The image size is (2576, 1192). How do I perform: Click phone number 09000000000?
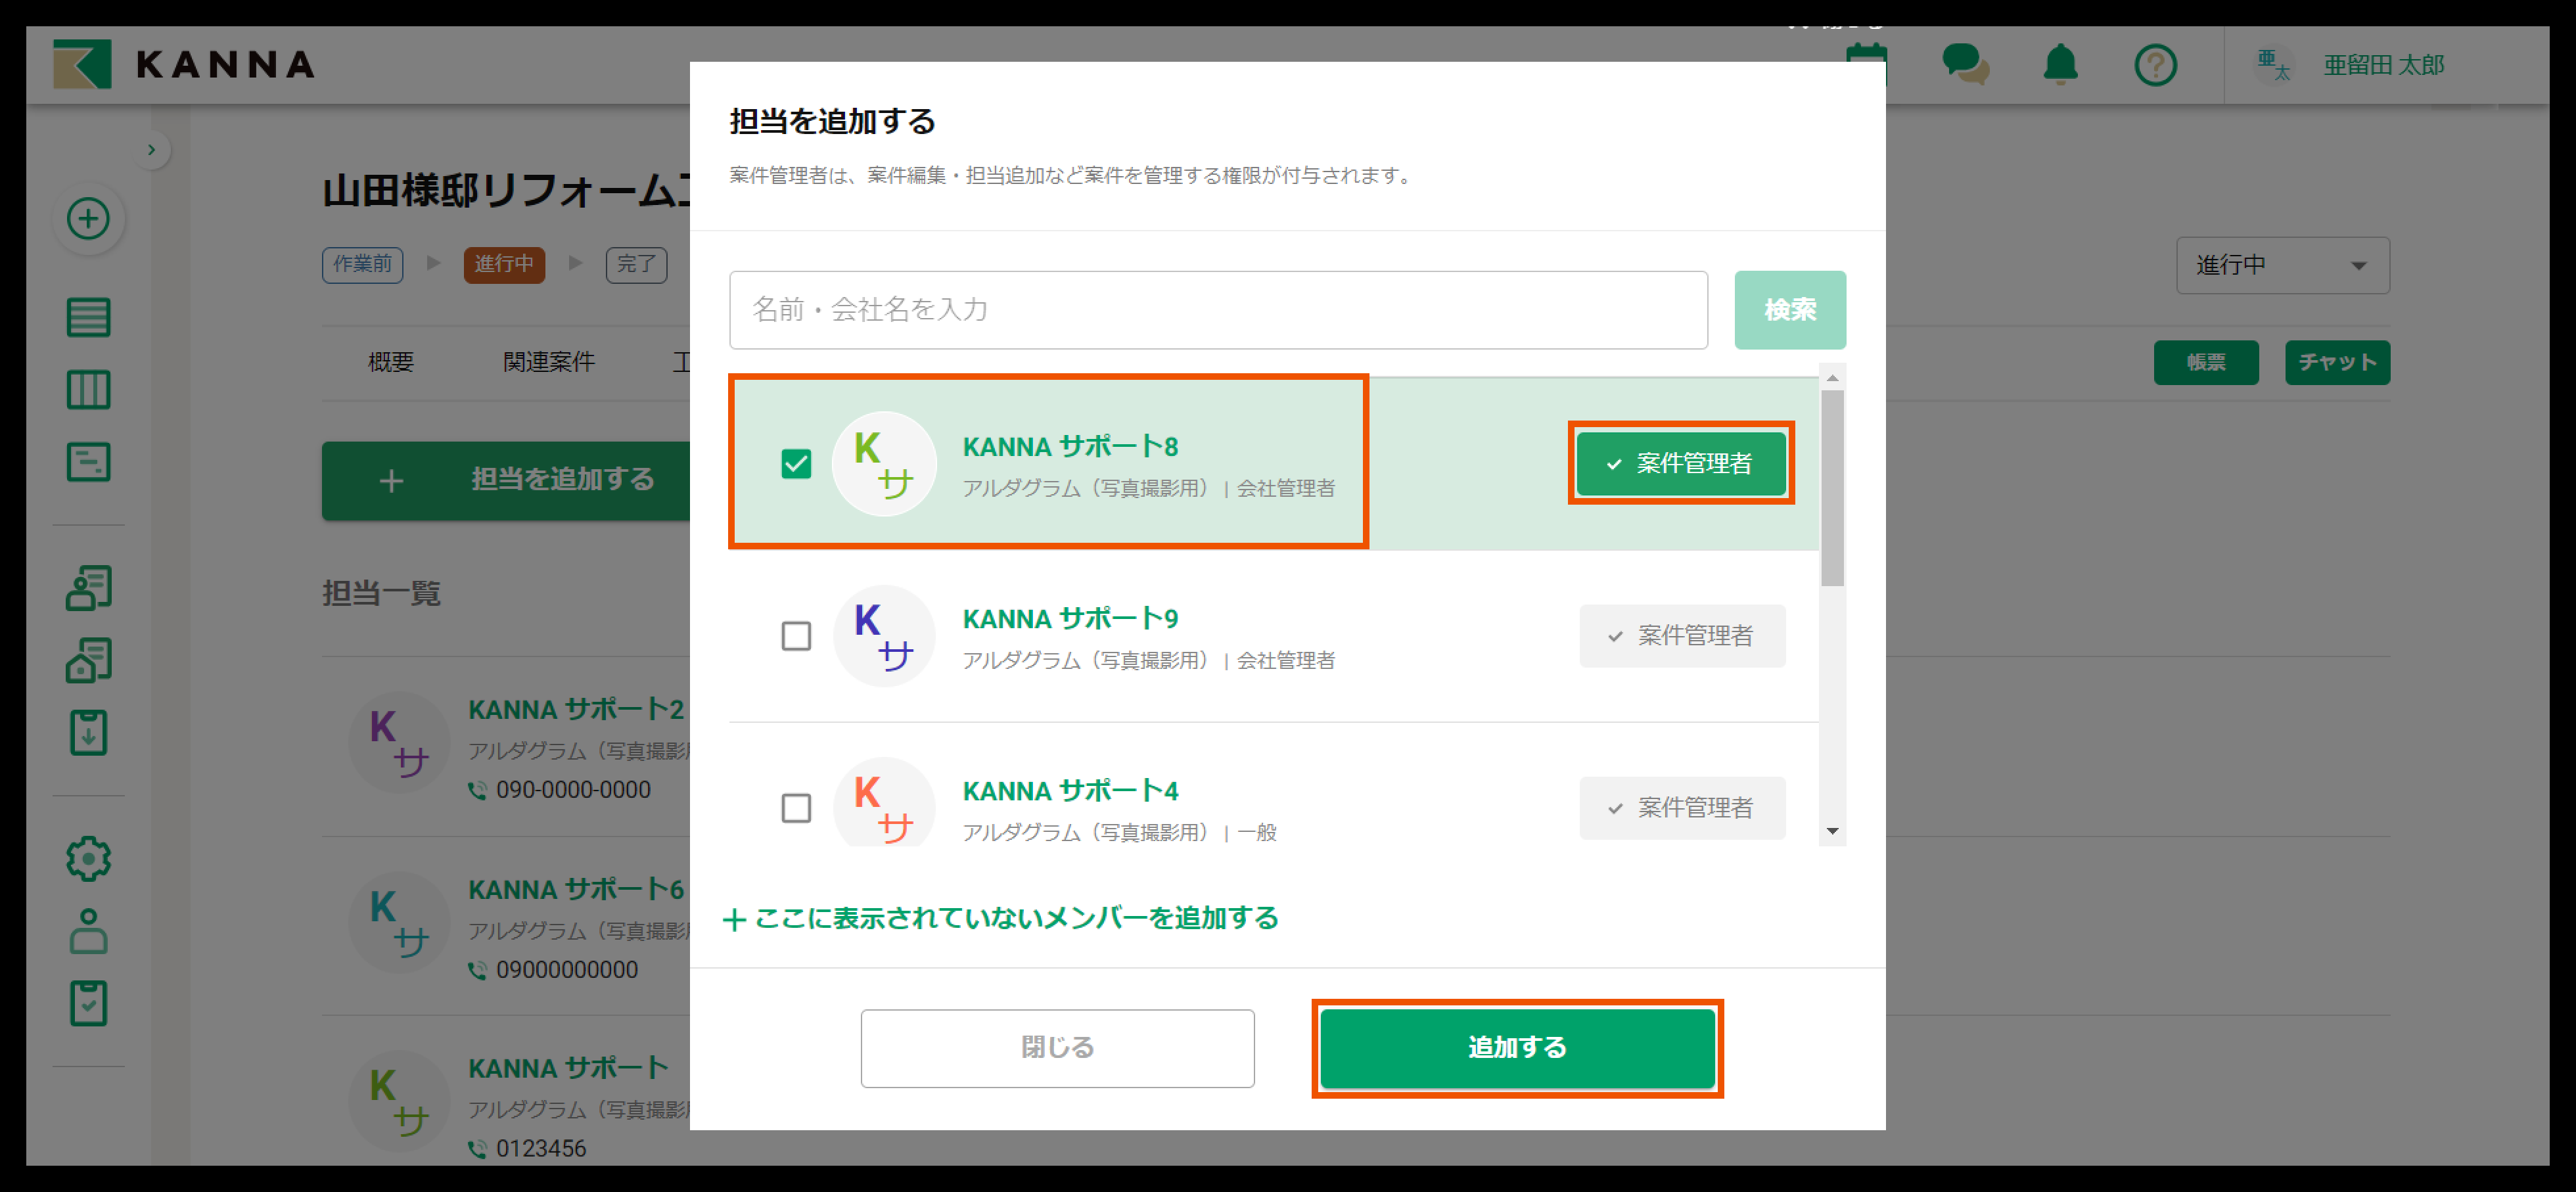coord(567,970)
